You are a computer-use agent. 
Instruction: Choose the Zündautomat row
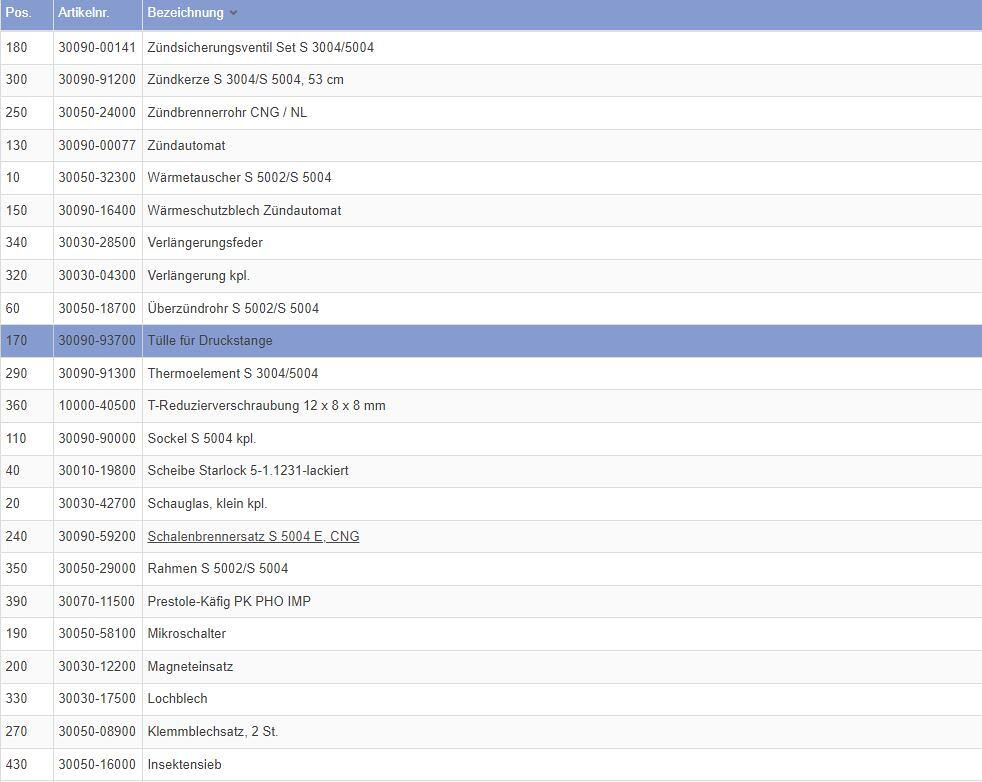click(186, 145)
